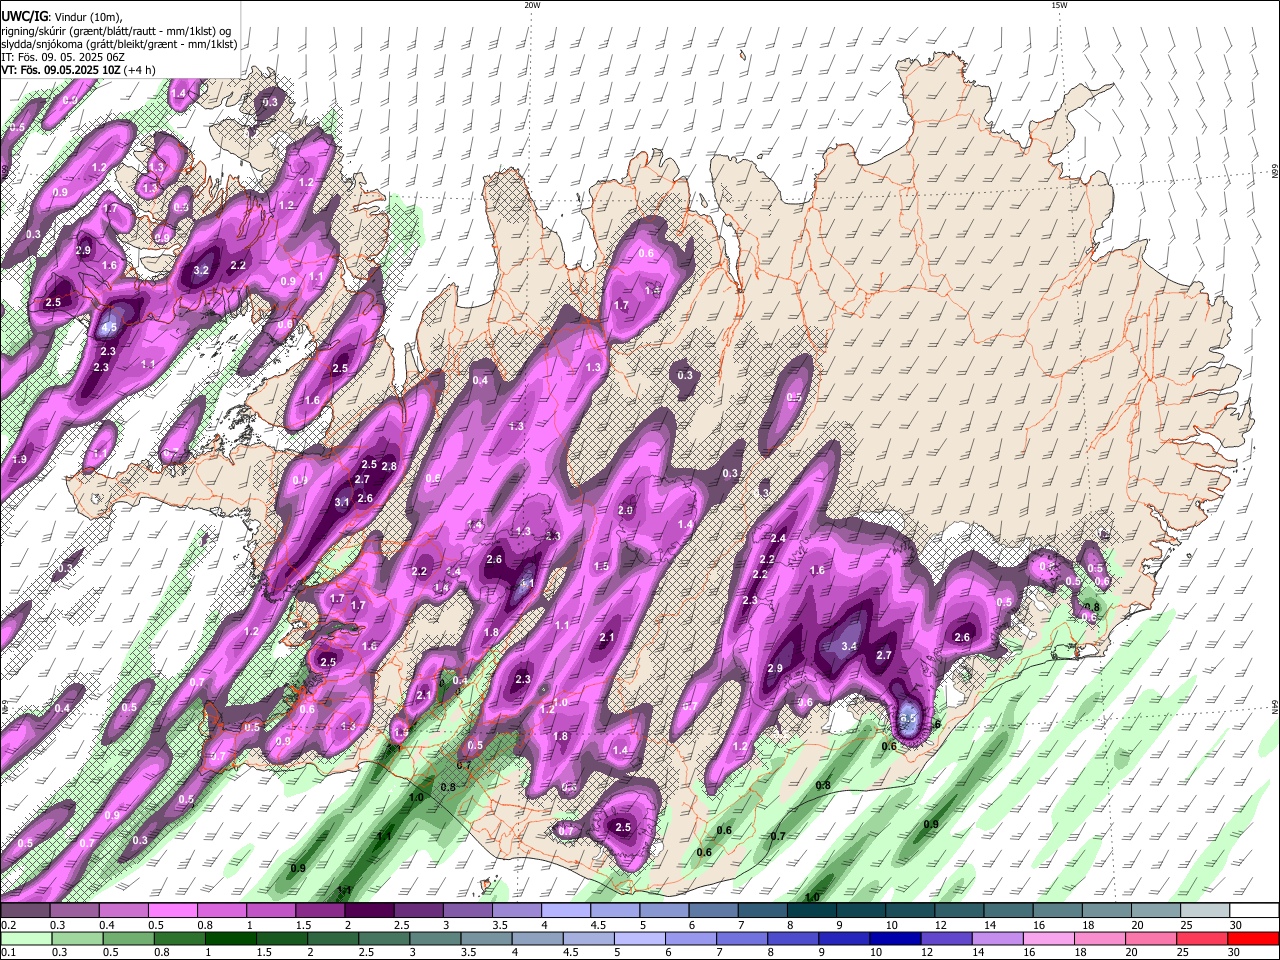Pick the bottom-row legend swatch labeled 9
The width and height of the screenshot is (1280, 960).
tap(845, 938)
